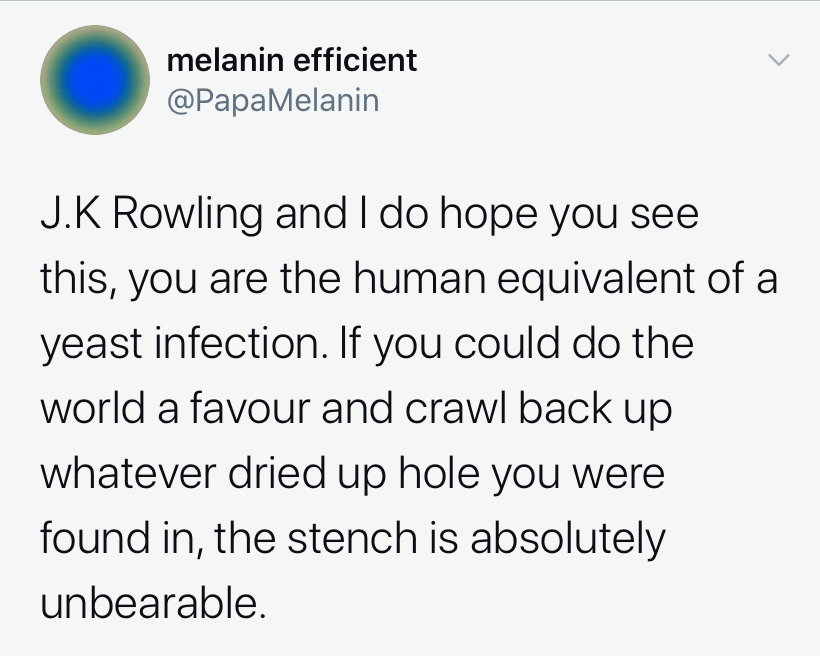Viewport: 820px width, 656px height.
Task: Open the blue gradient profile avatar
Action: (88, 81)
